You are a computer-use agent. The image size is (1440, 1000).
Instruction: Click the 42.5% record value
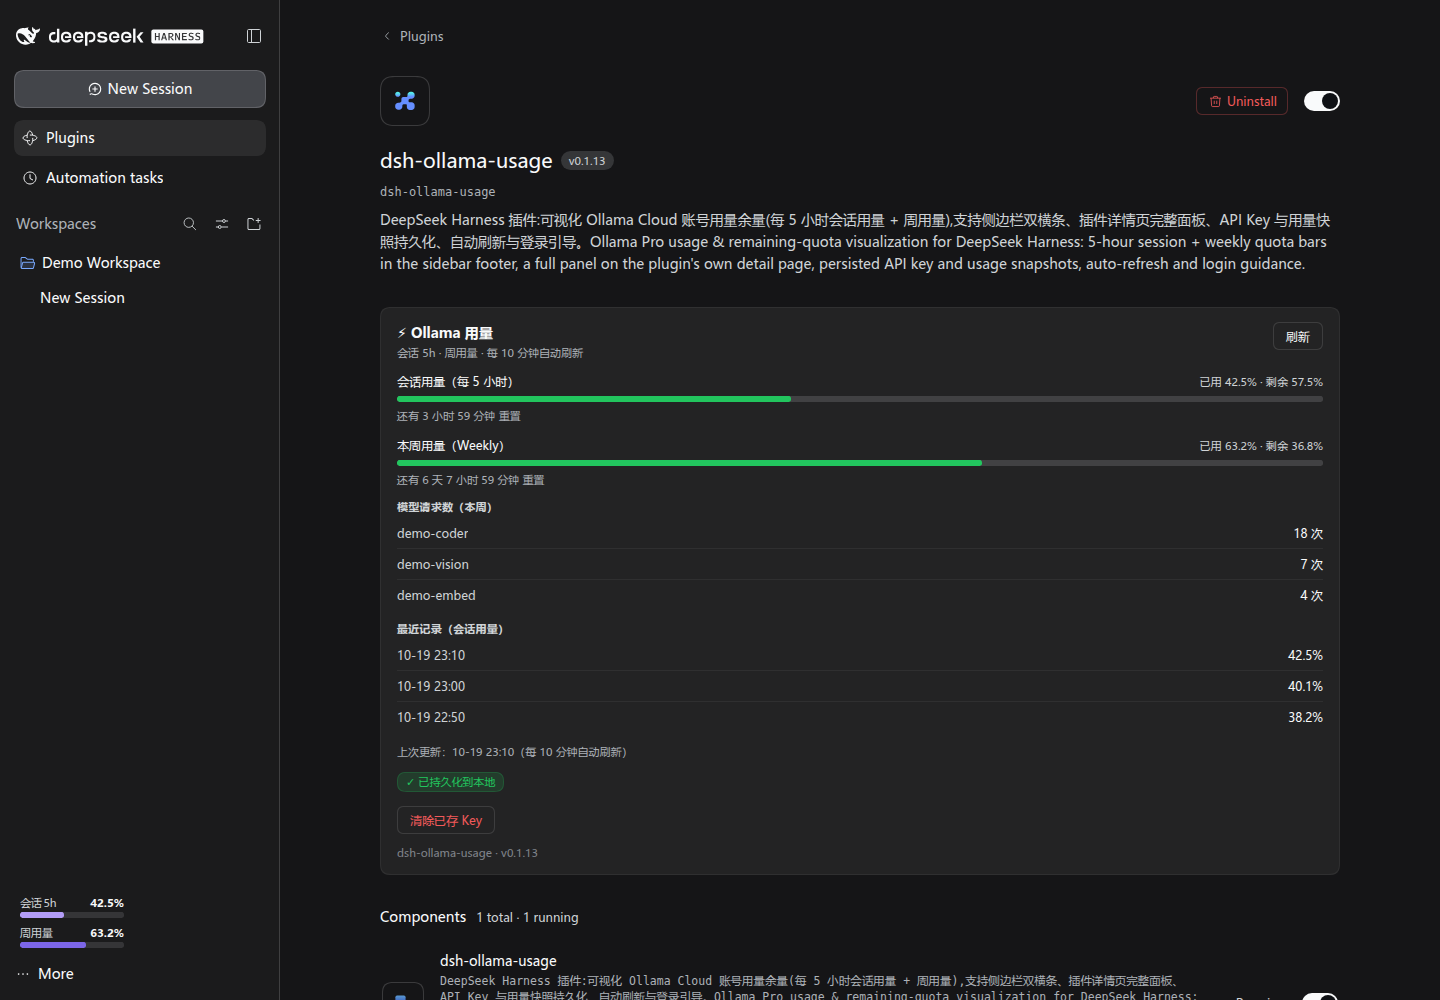[x=1305, y=656]
